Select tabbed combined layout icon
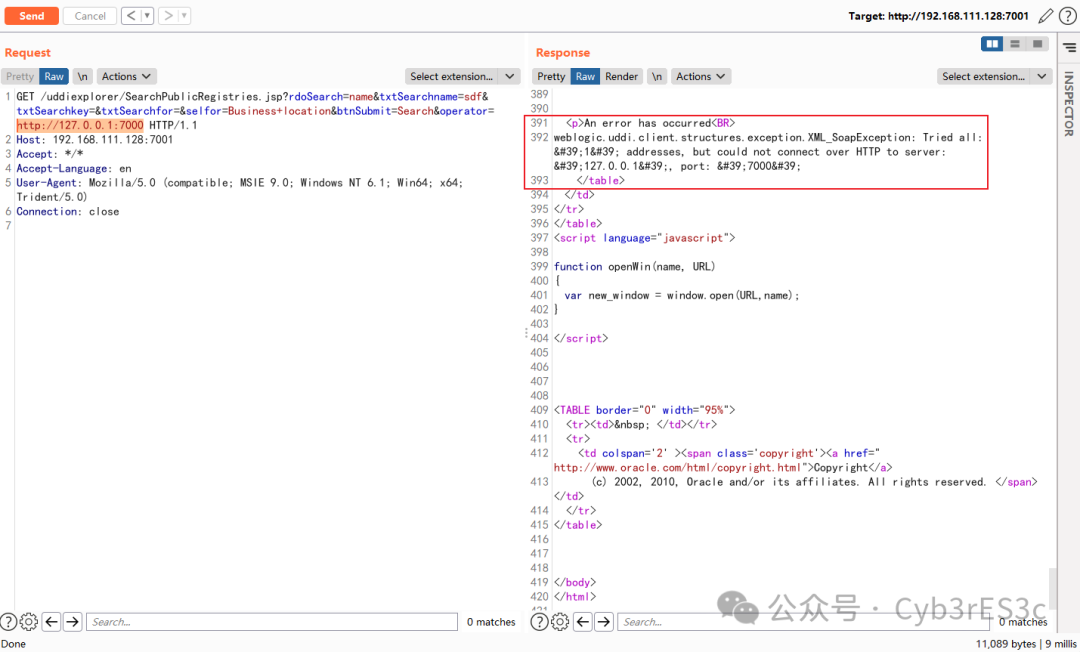The height and width of the screenshot is (652, 1080). [1037, 44]
